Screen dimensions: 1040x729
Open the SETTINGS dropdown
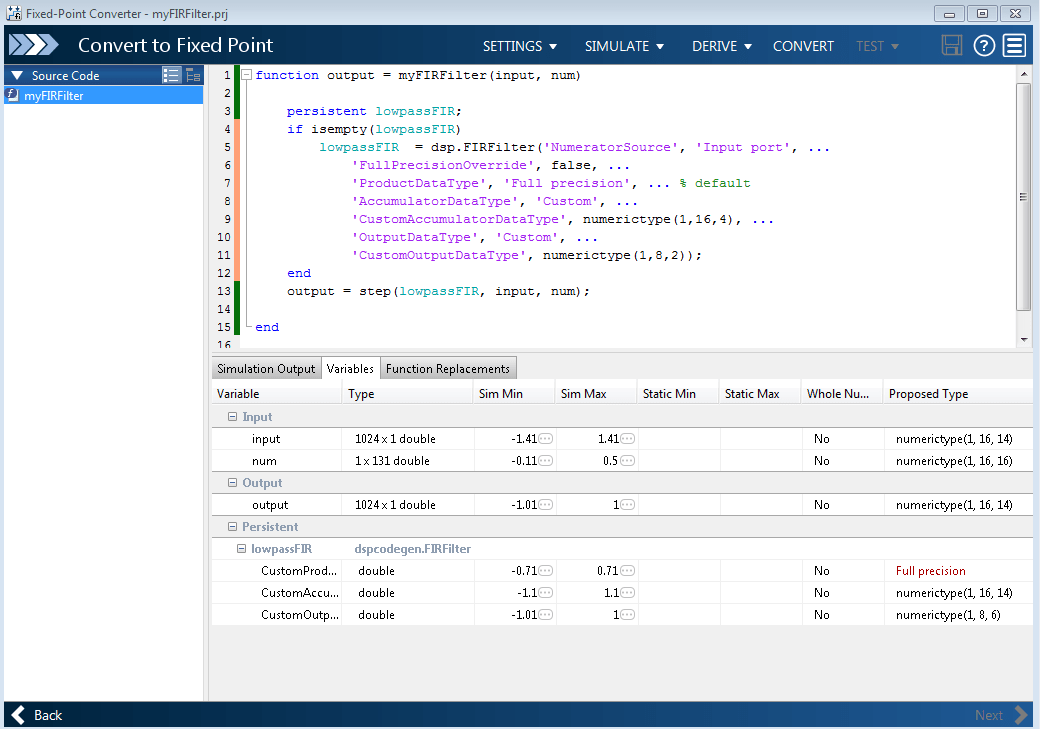[x=519, y=46]
